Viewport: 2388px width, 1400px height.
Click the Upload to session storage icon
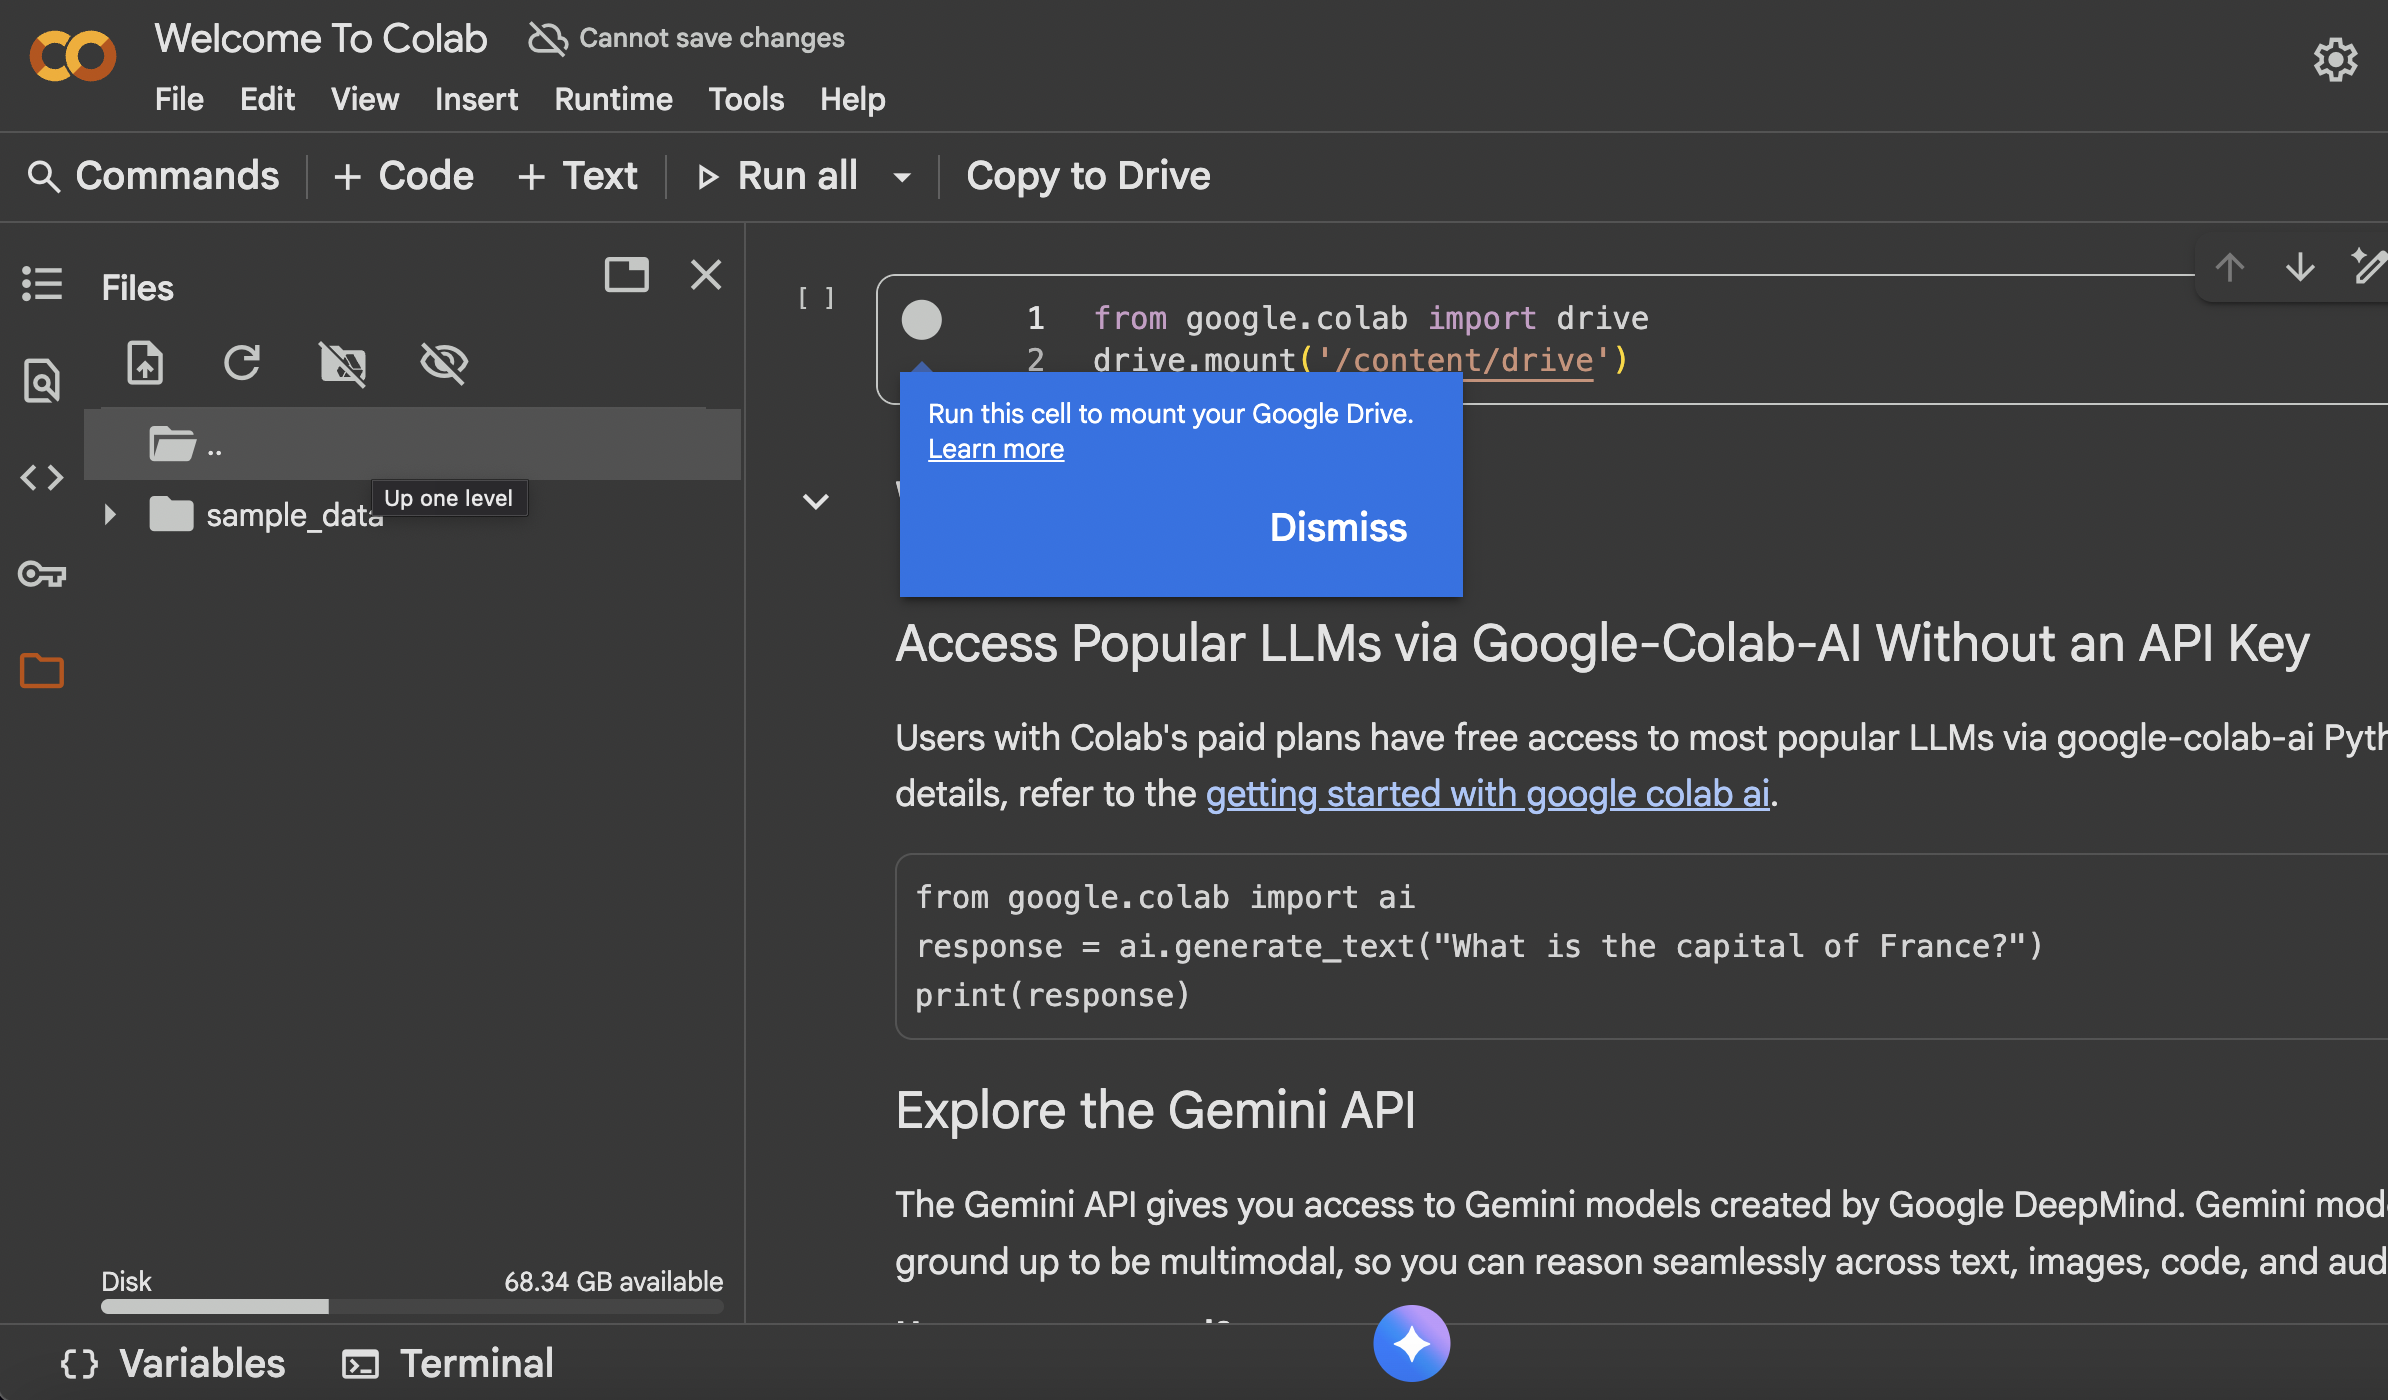pyautogui.click(x=145, y=363)
